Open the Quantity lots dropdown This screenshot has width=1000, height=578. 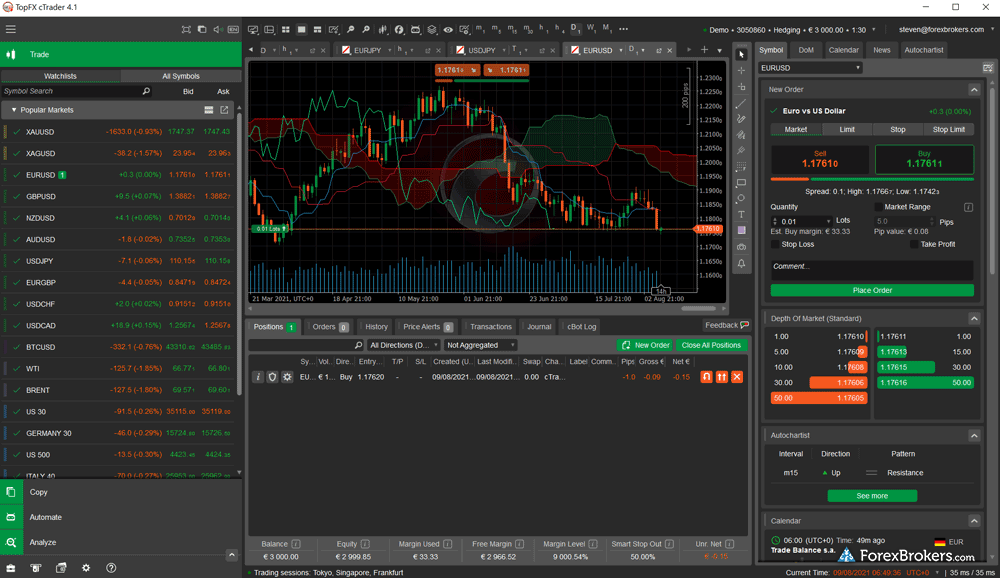pos(828,221)
